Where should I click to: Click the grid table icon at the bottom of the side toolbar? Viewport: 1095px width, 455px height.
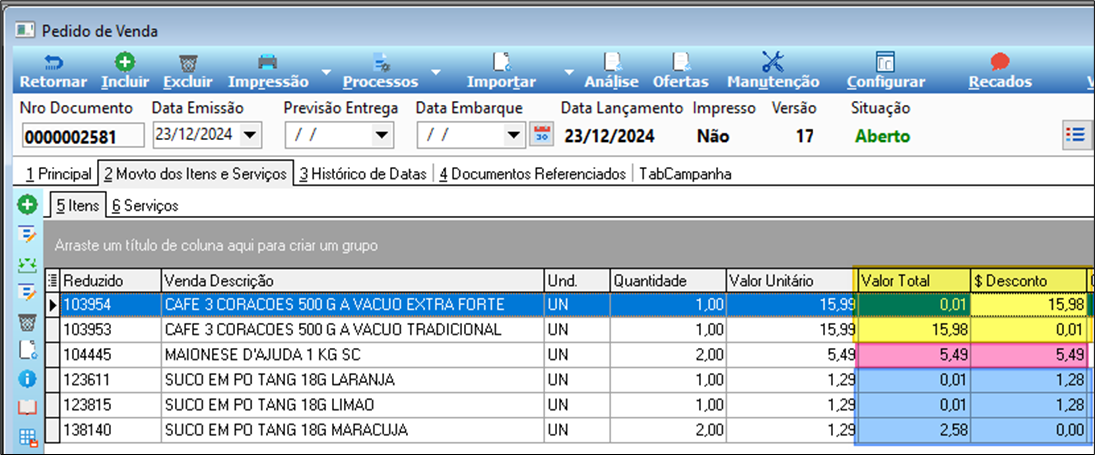pos(27,438)
